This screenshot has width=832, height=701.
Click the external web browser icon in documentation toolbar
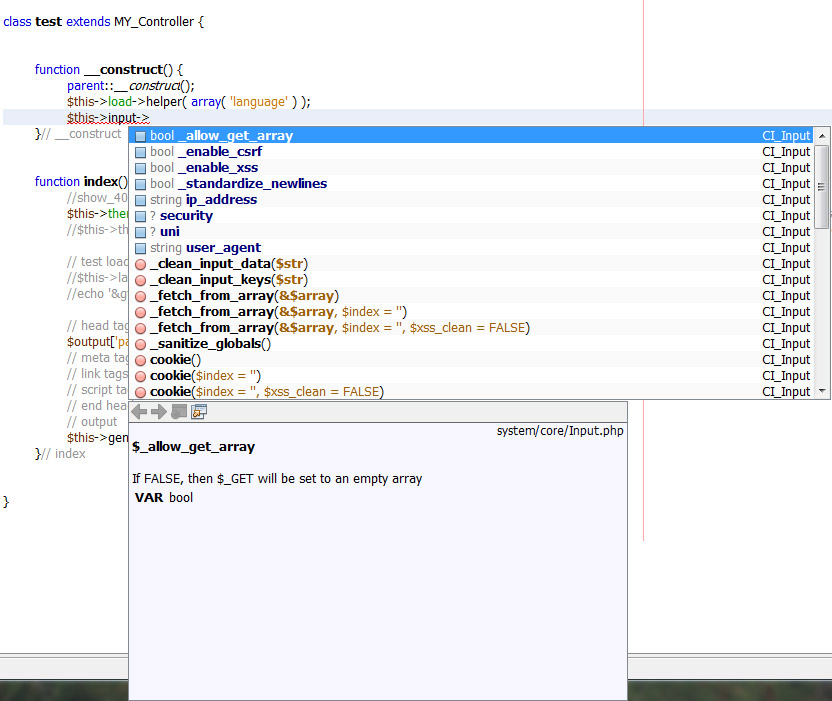coord(198,410)
